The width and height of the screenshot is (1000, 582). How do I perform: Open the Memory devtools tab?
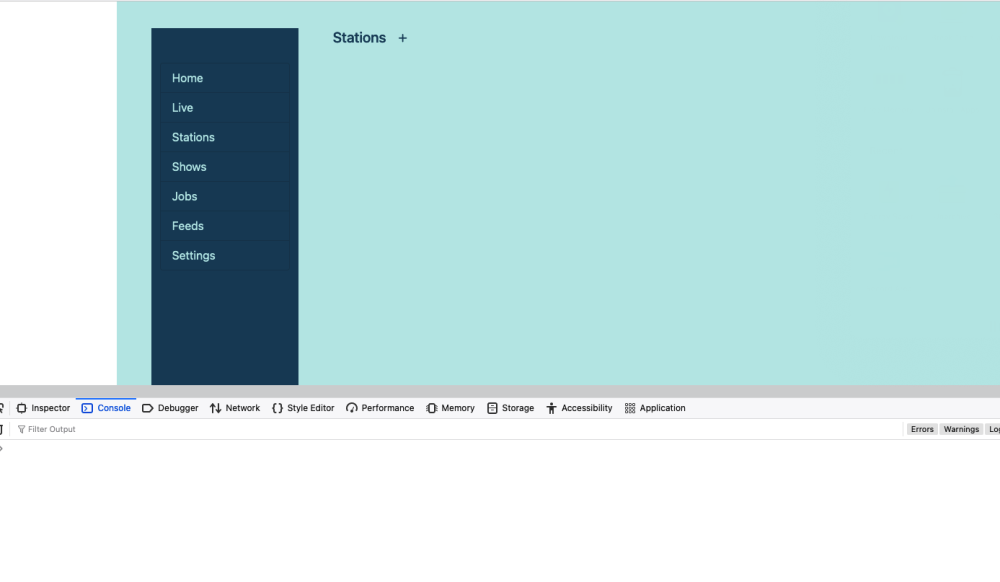pyautogui.click(x=450, y=408)
